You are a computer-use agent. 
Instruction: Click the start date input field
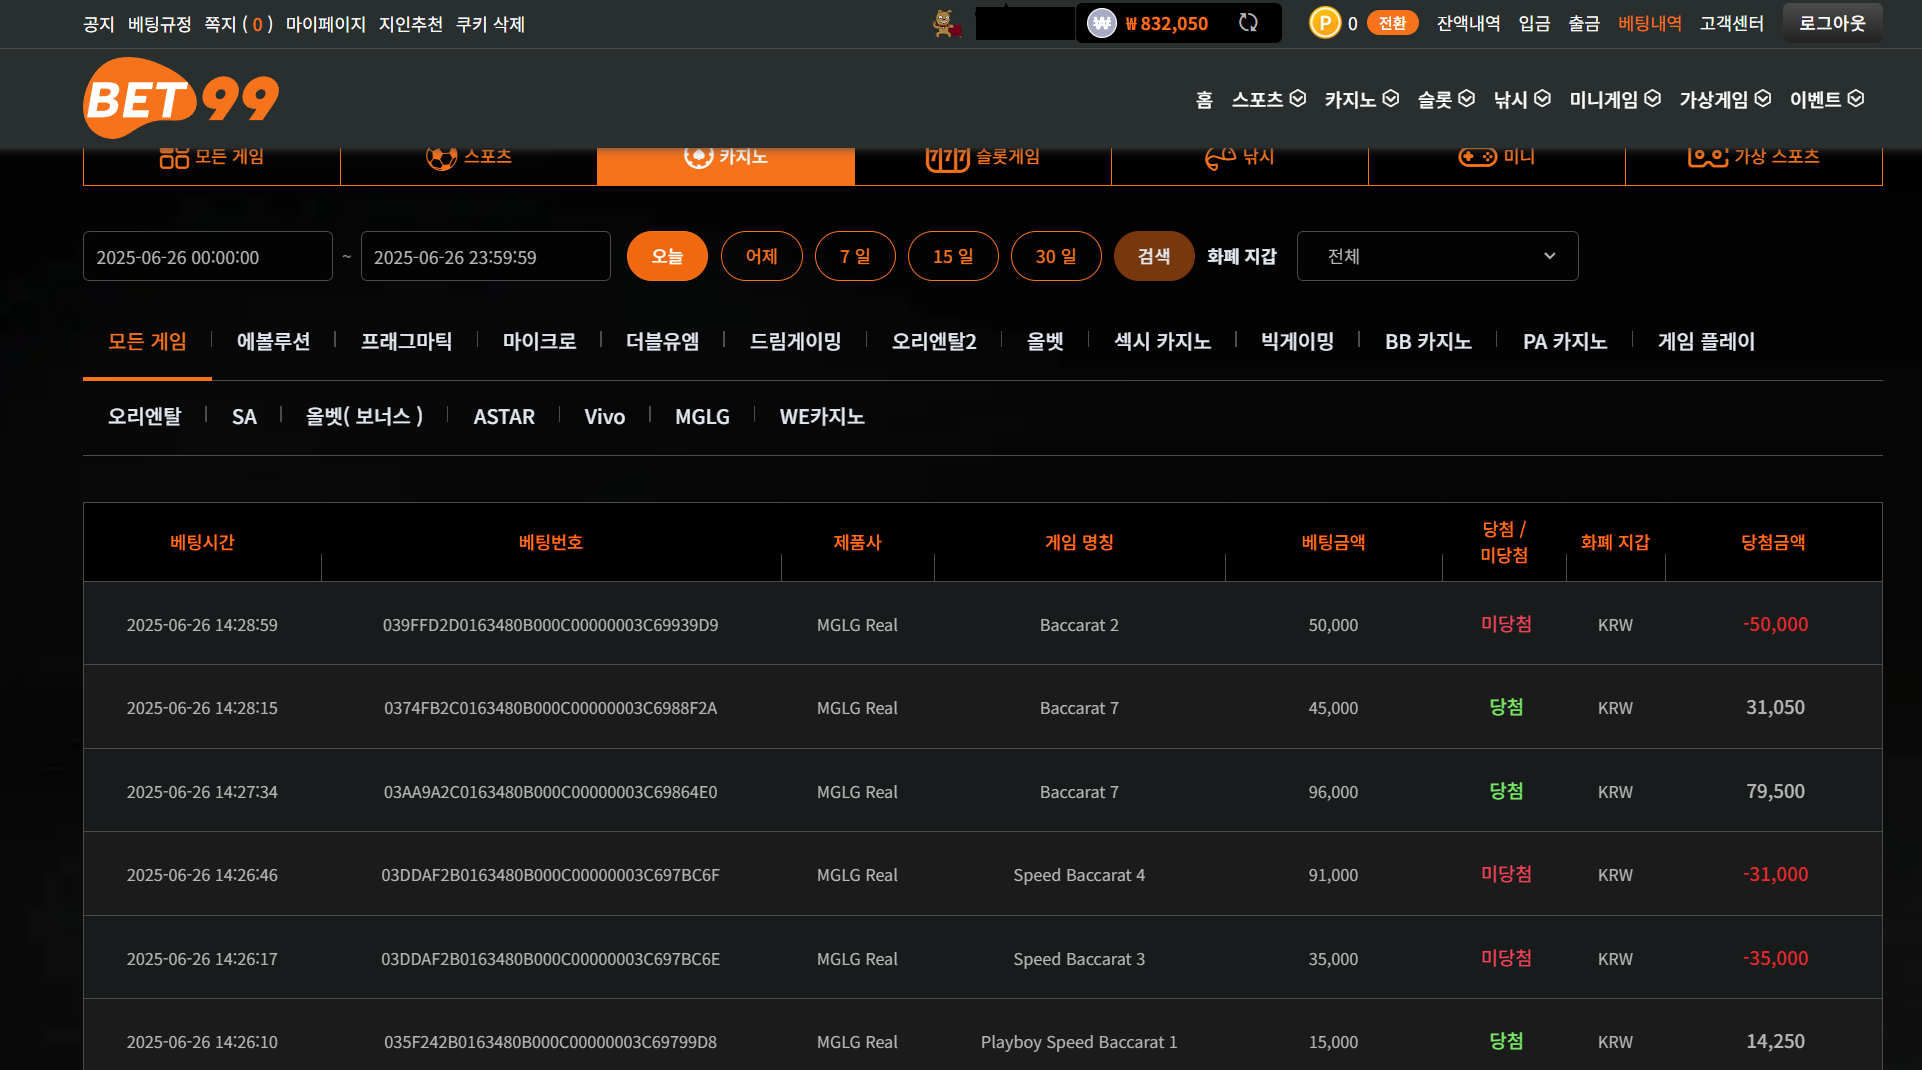coord(207,257)
